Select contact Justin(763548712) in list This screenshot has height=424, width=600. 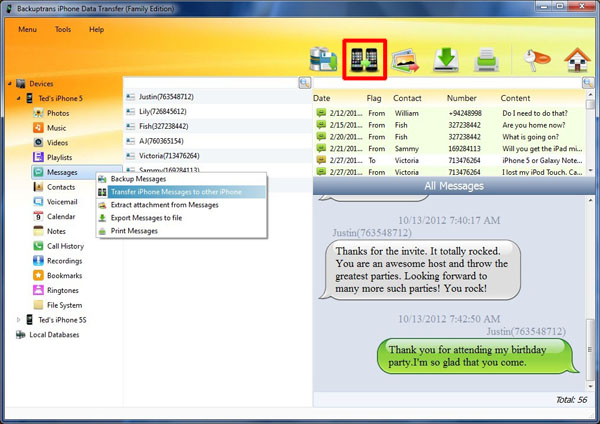click(x=218, y=97)
